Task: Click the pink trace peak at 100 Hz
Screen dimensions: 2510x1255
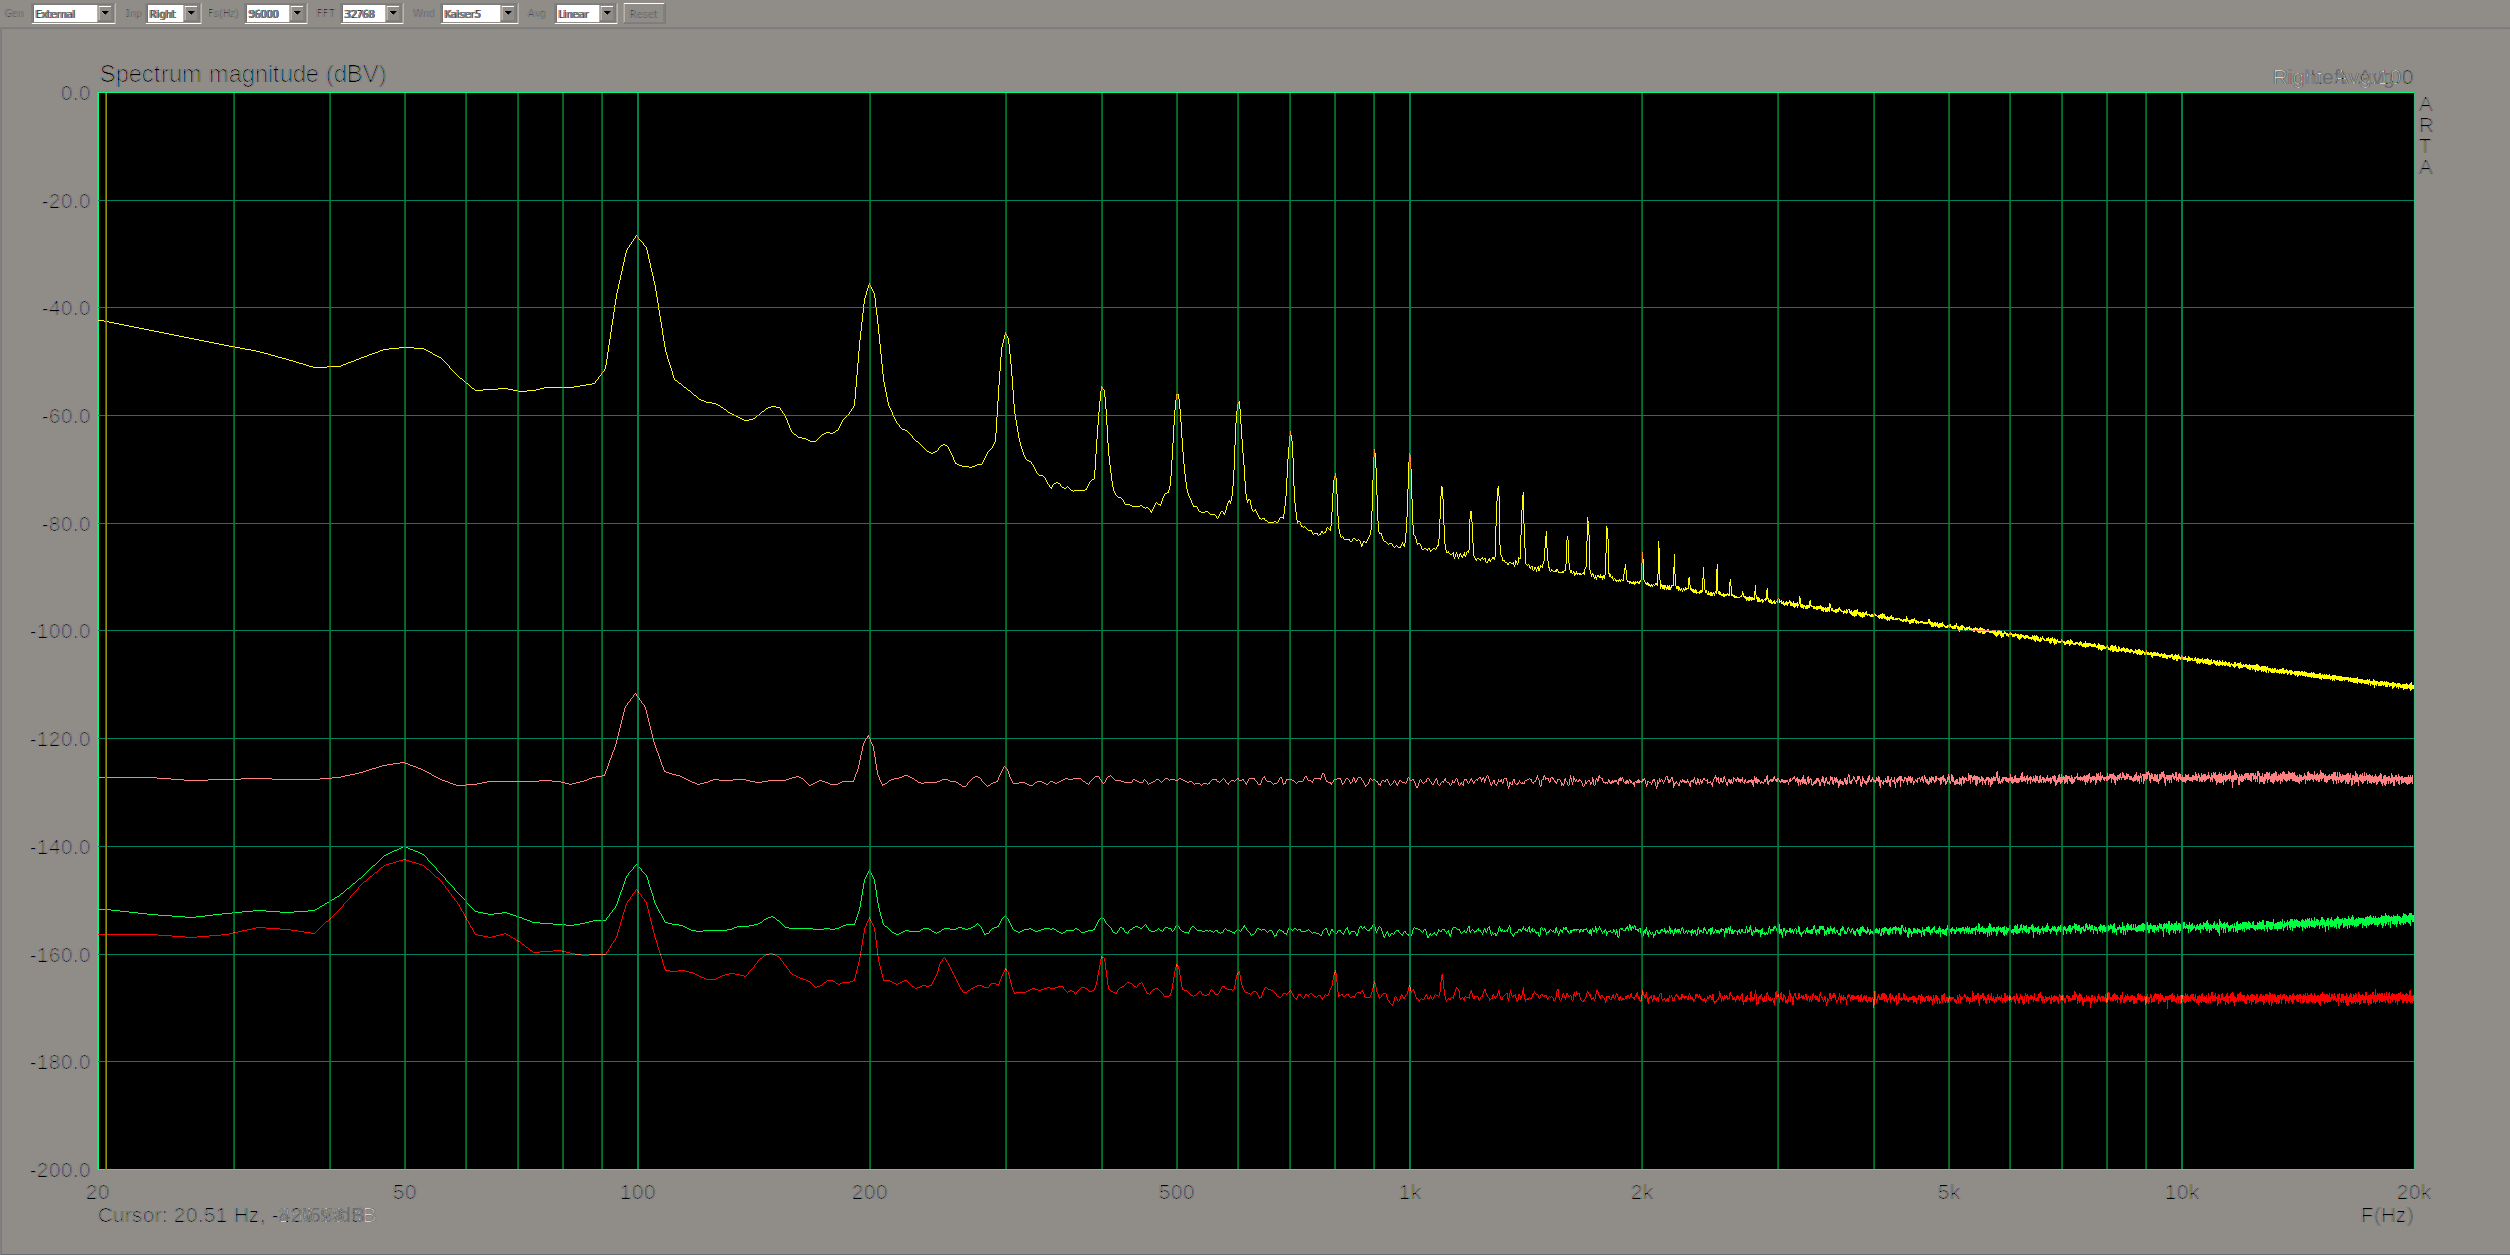Action: (x=636, y=695)
